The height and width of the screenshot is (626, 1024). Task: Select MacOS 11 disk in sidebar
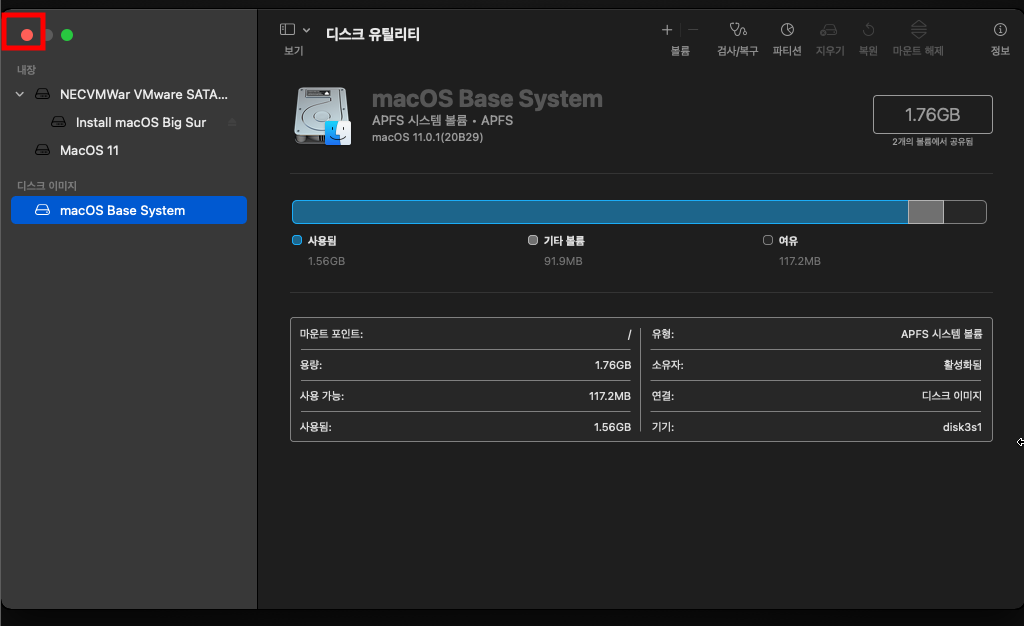[129, 150]
